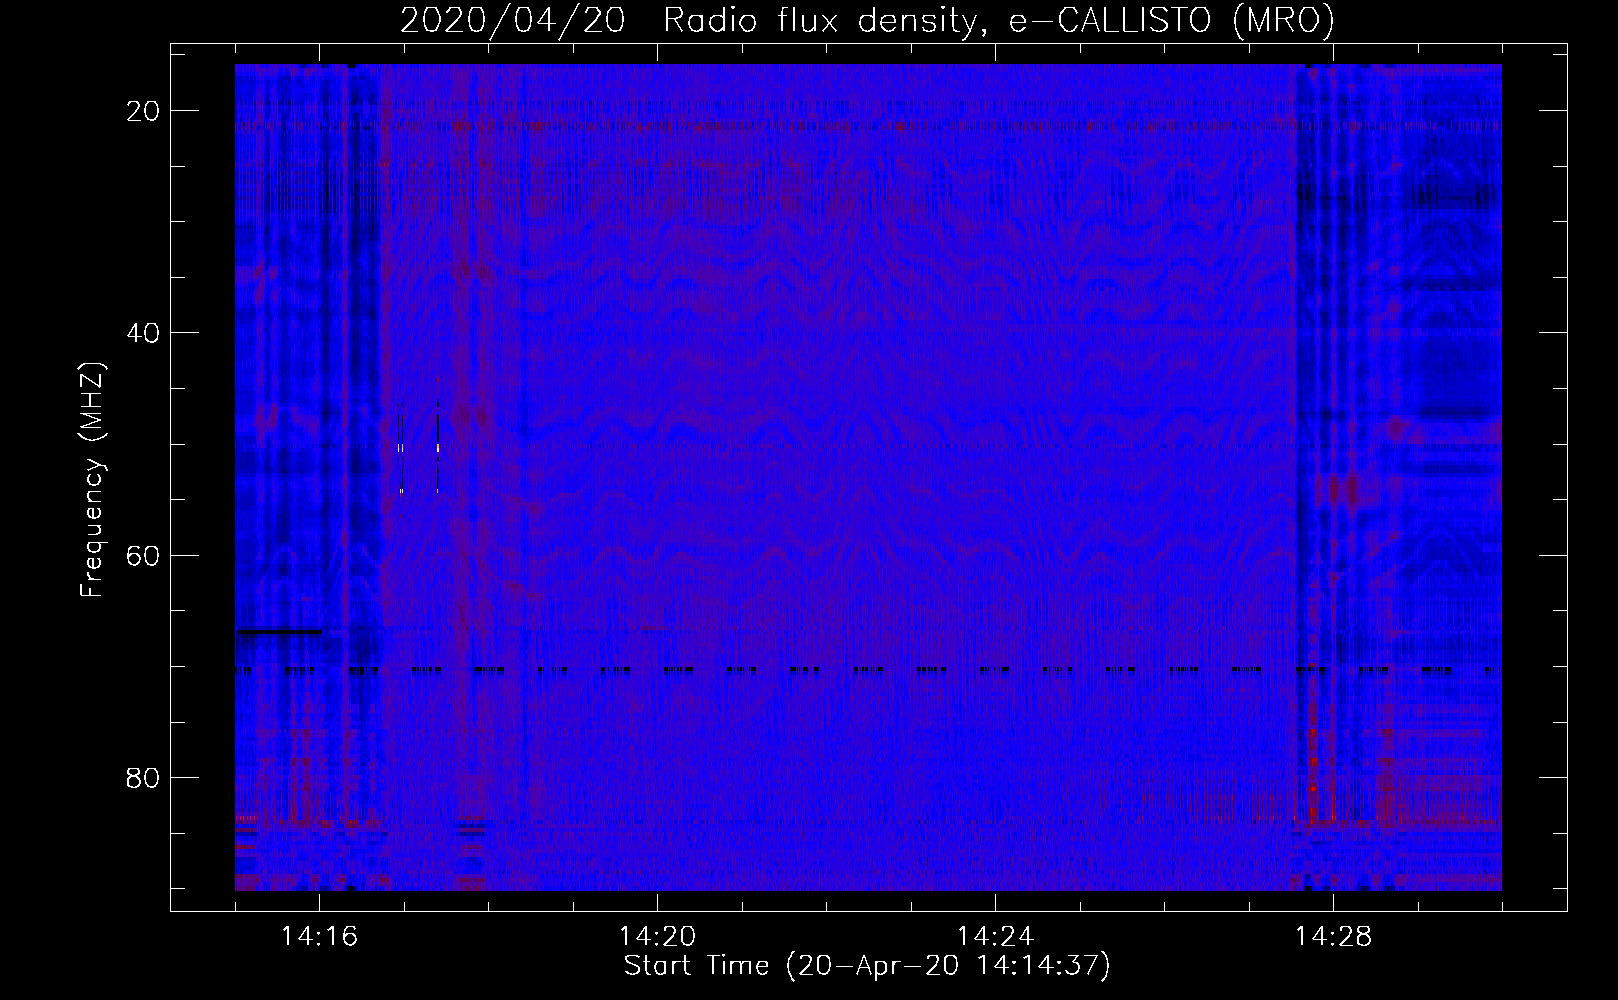Click the plot title mentioning e-CALLISTO (MRO)
The image size is (1618, 1000).
(x=867, y=21)
